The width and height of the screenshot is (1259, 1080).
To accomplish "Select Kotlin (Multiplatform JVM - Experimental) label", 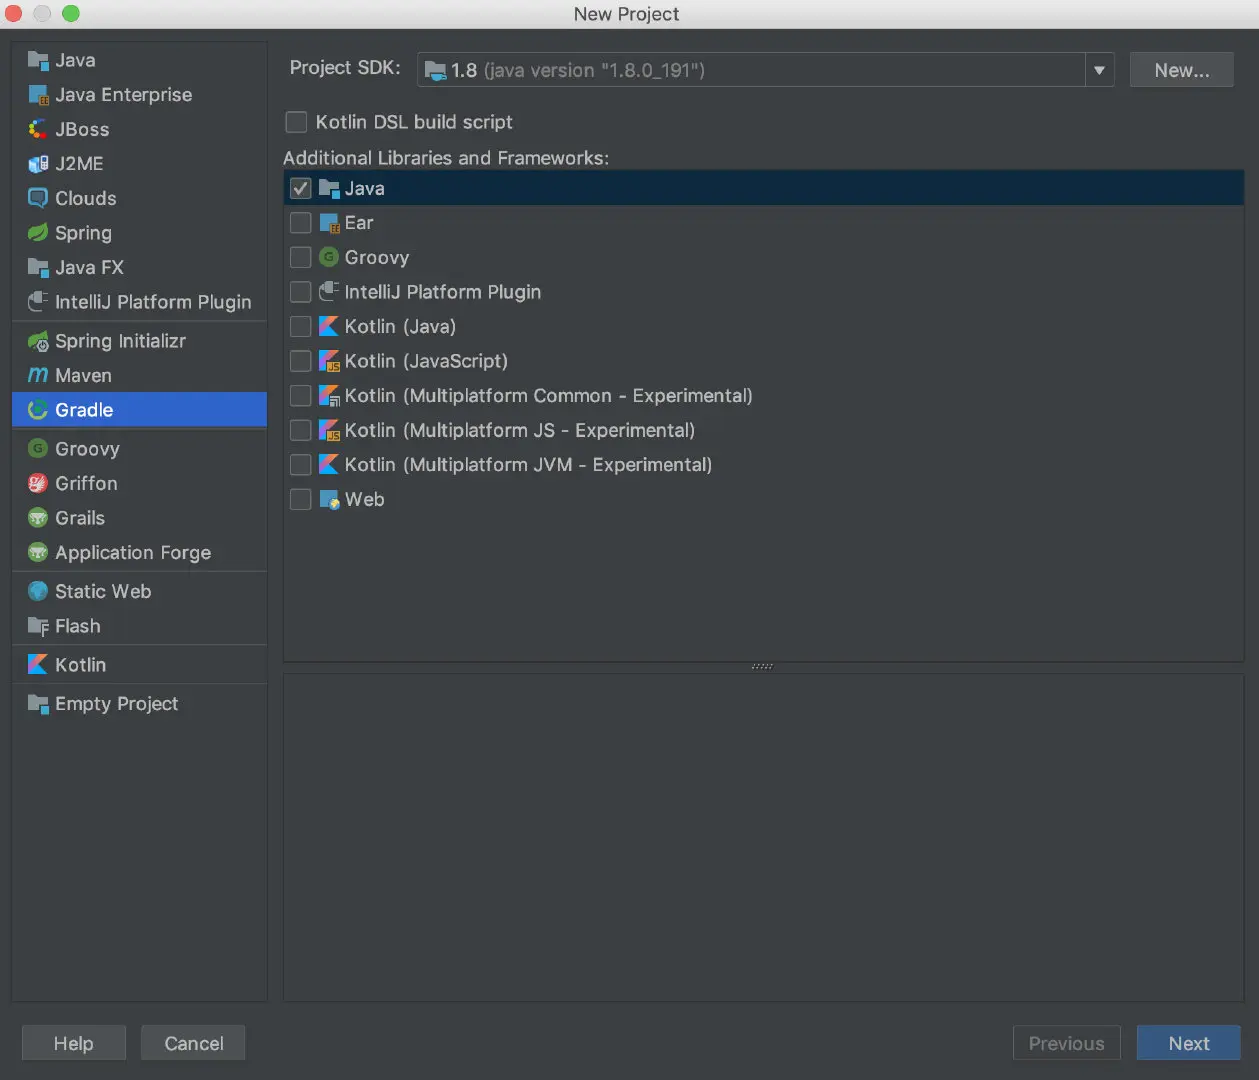I will 528,465.
